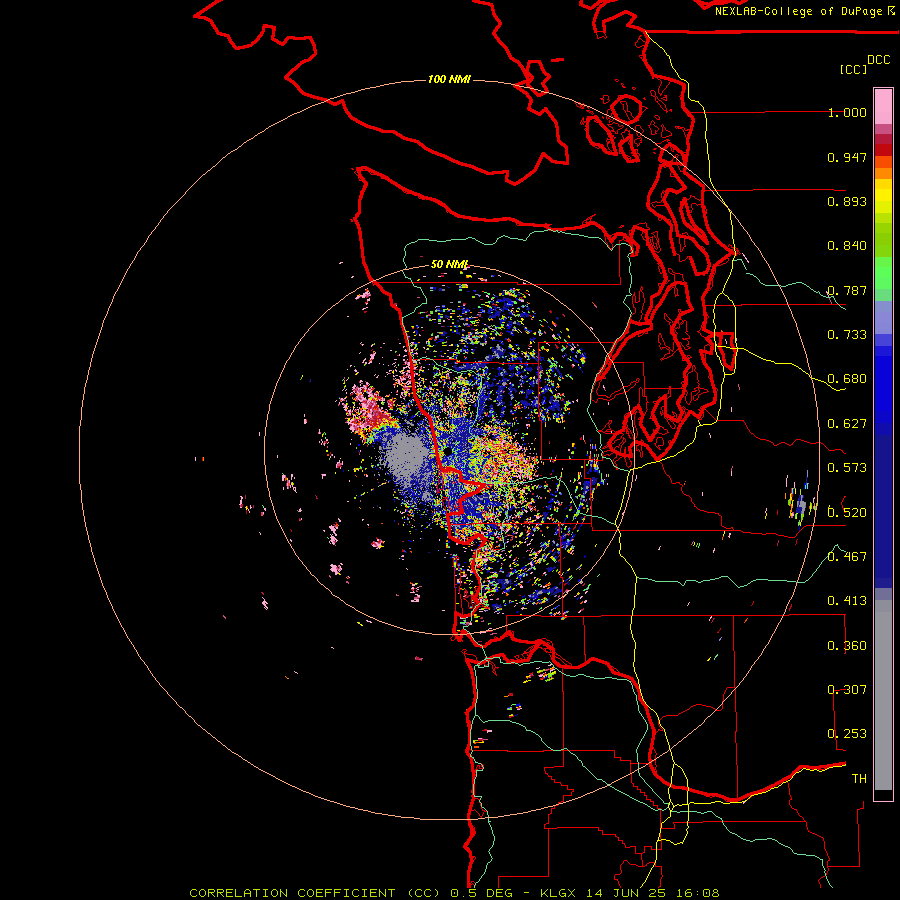Screen dimensions: 900x900
Task: Click the KLGX station identifier
Action: point(558,893)
